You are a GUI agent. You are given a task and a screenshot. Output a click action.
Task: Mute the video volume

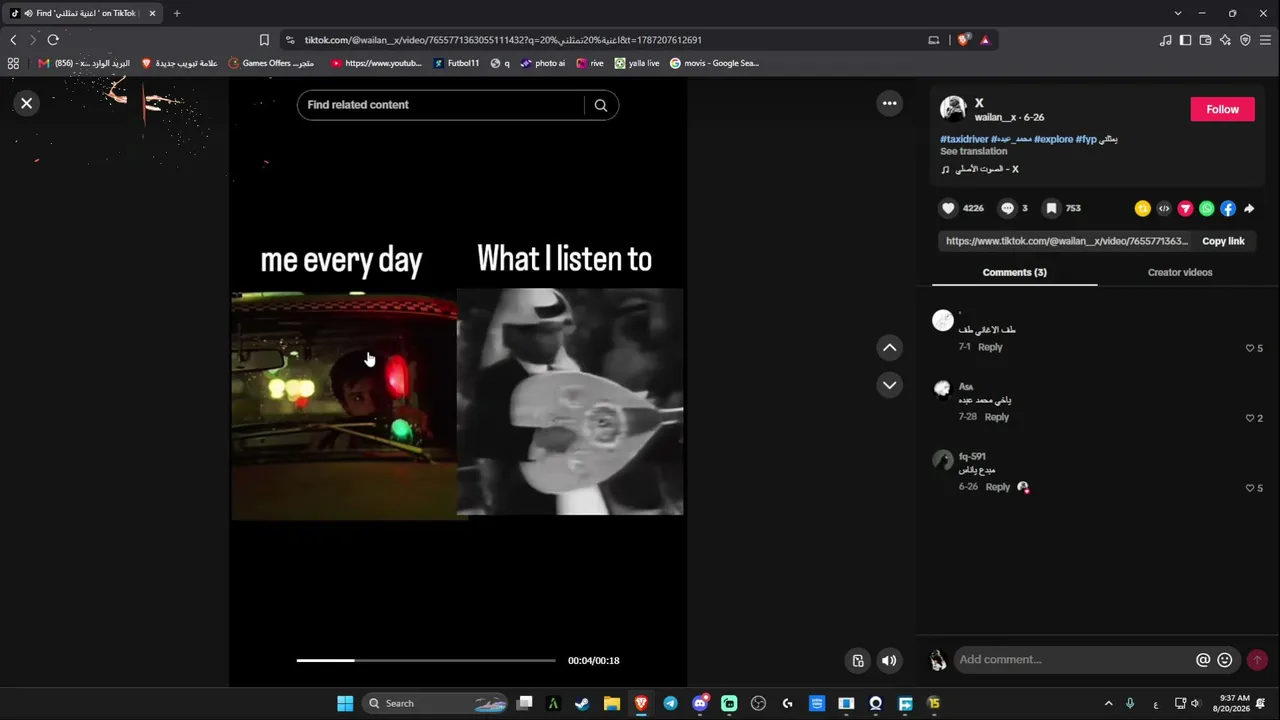click(889, 660)
